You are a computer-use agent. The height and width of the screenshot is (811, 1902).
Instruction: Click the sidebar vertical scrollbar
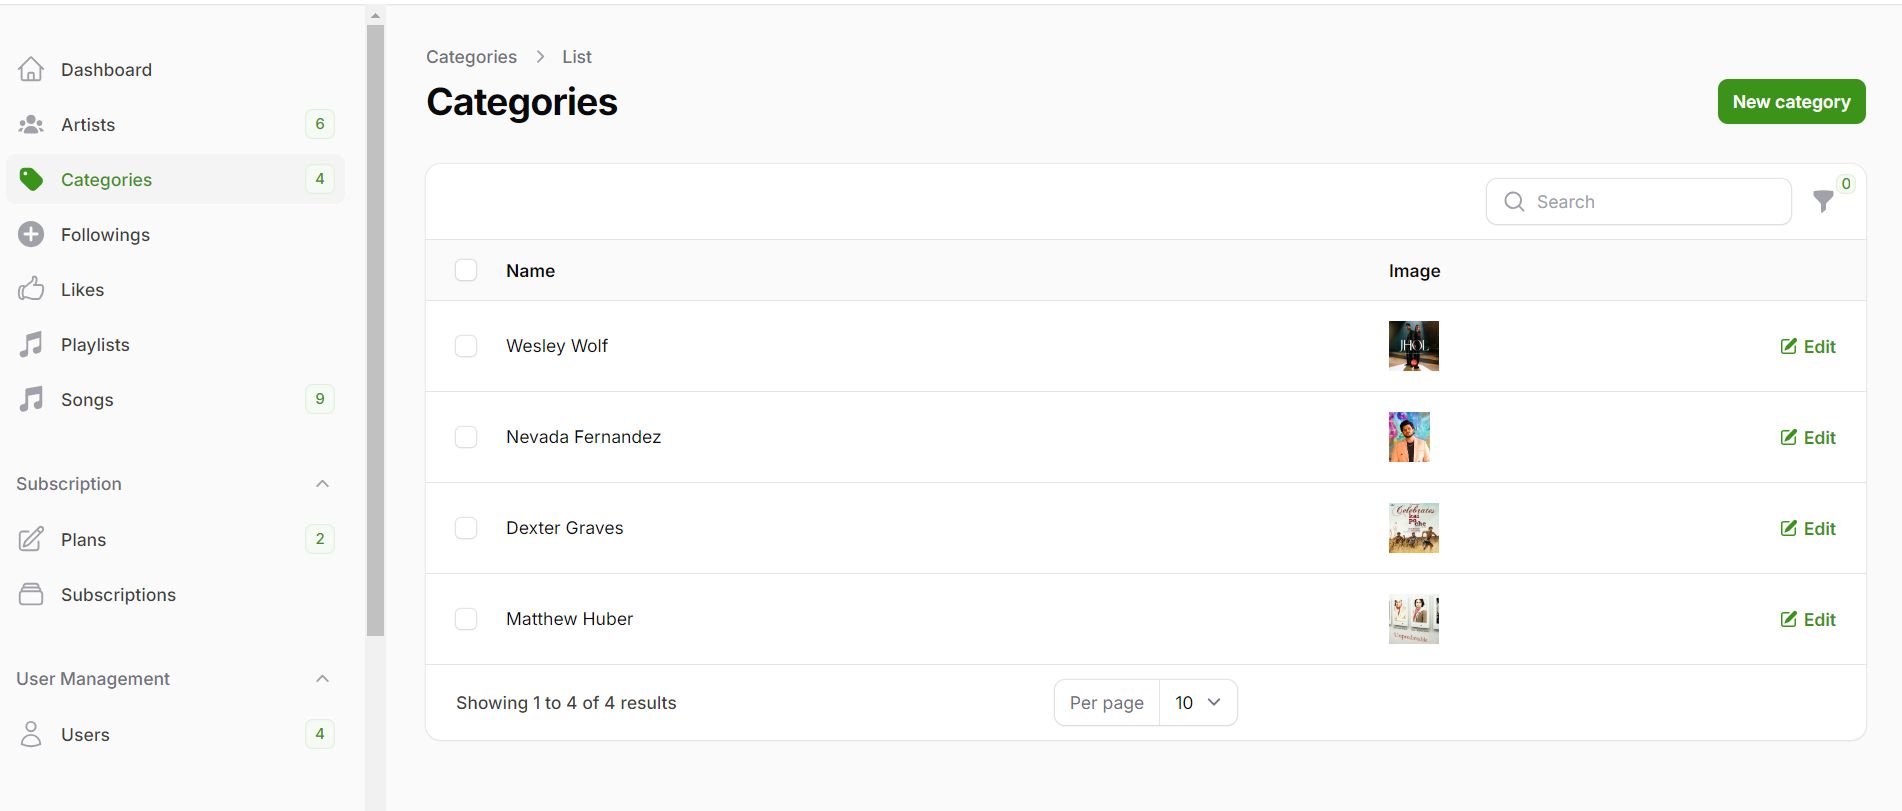(375, 330)
